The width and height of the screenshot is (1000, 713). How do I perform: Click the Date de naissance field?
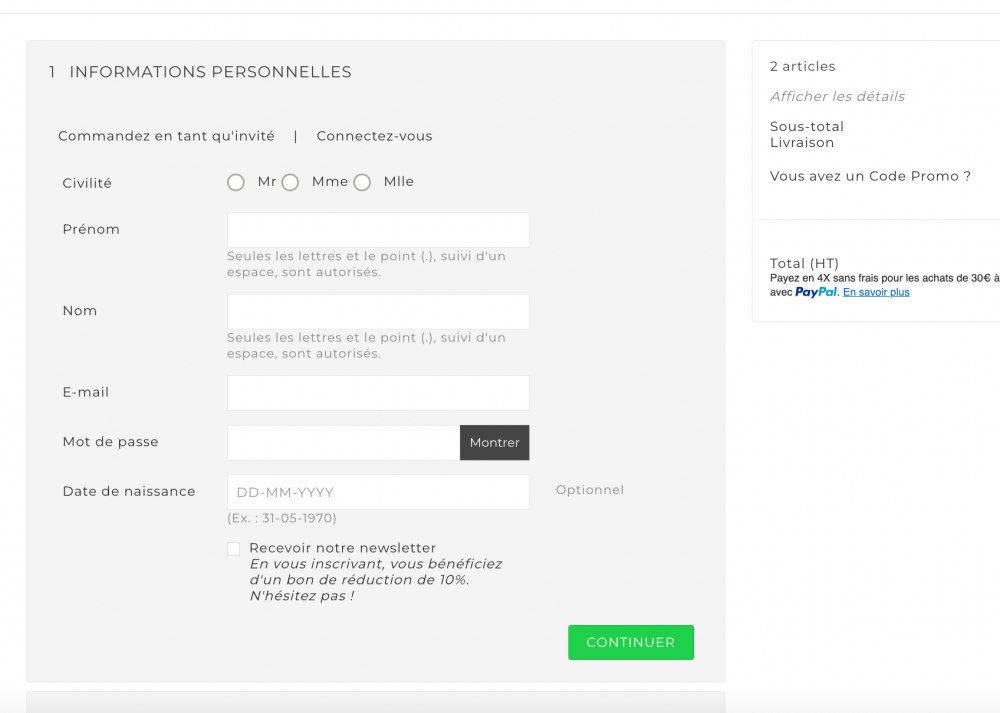(x=378, y=492)
